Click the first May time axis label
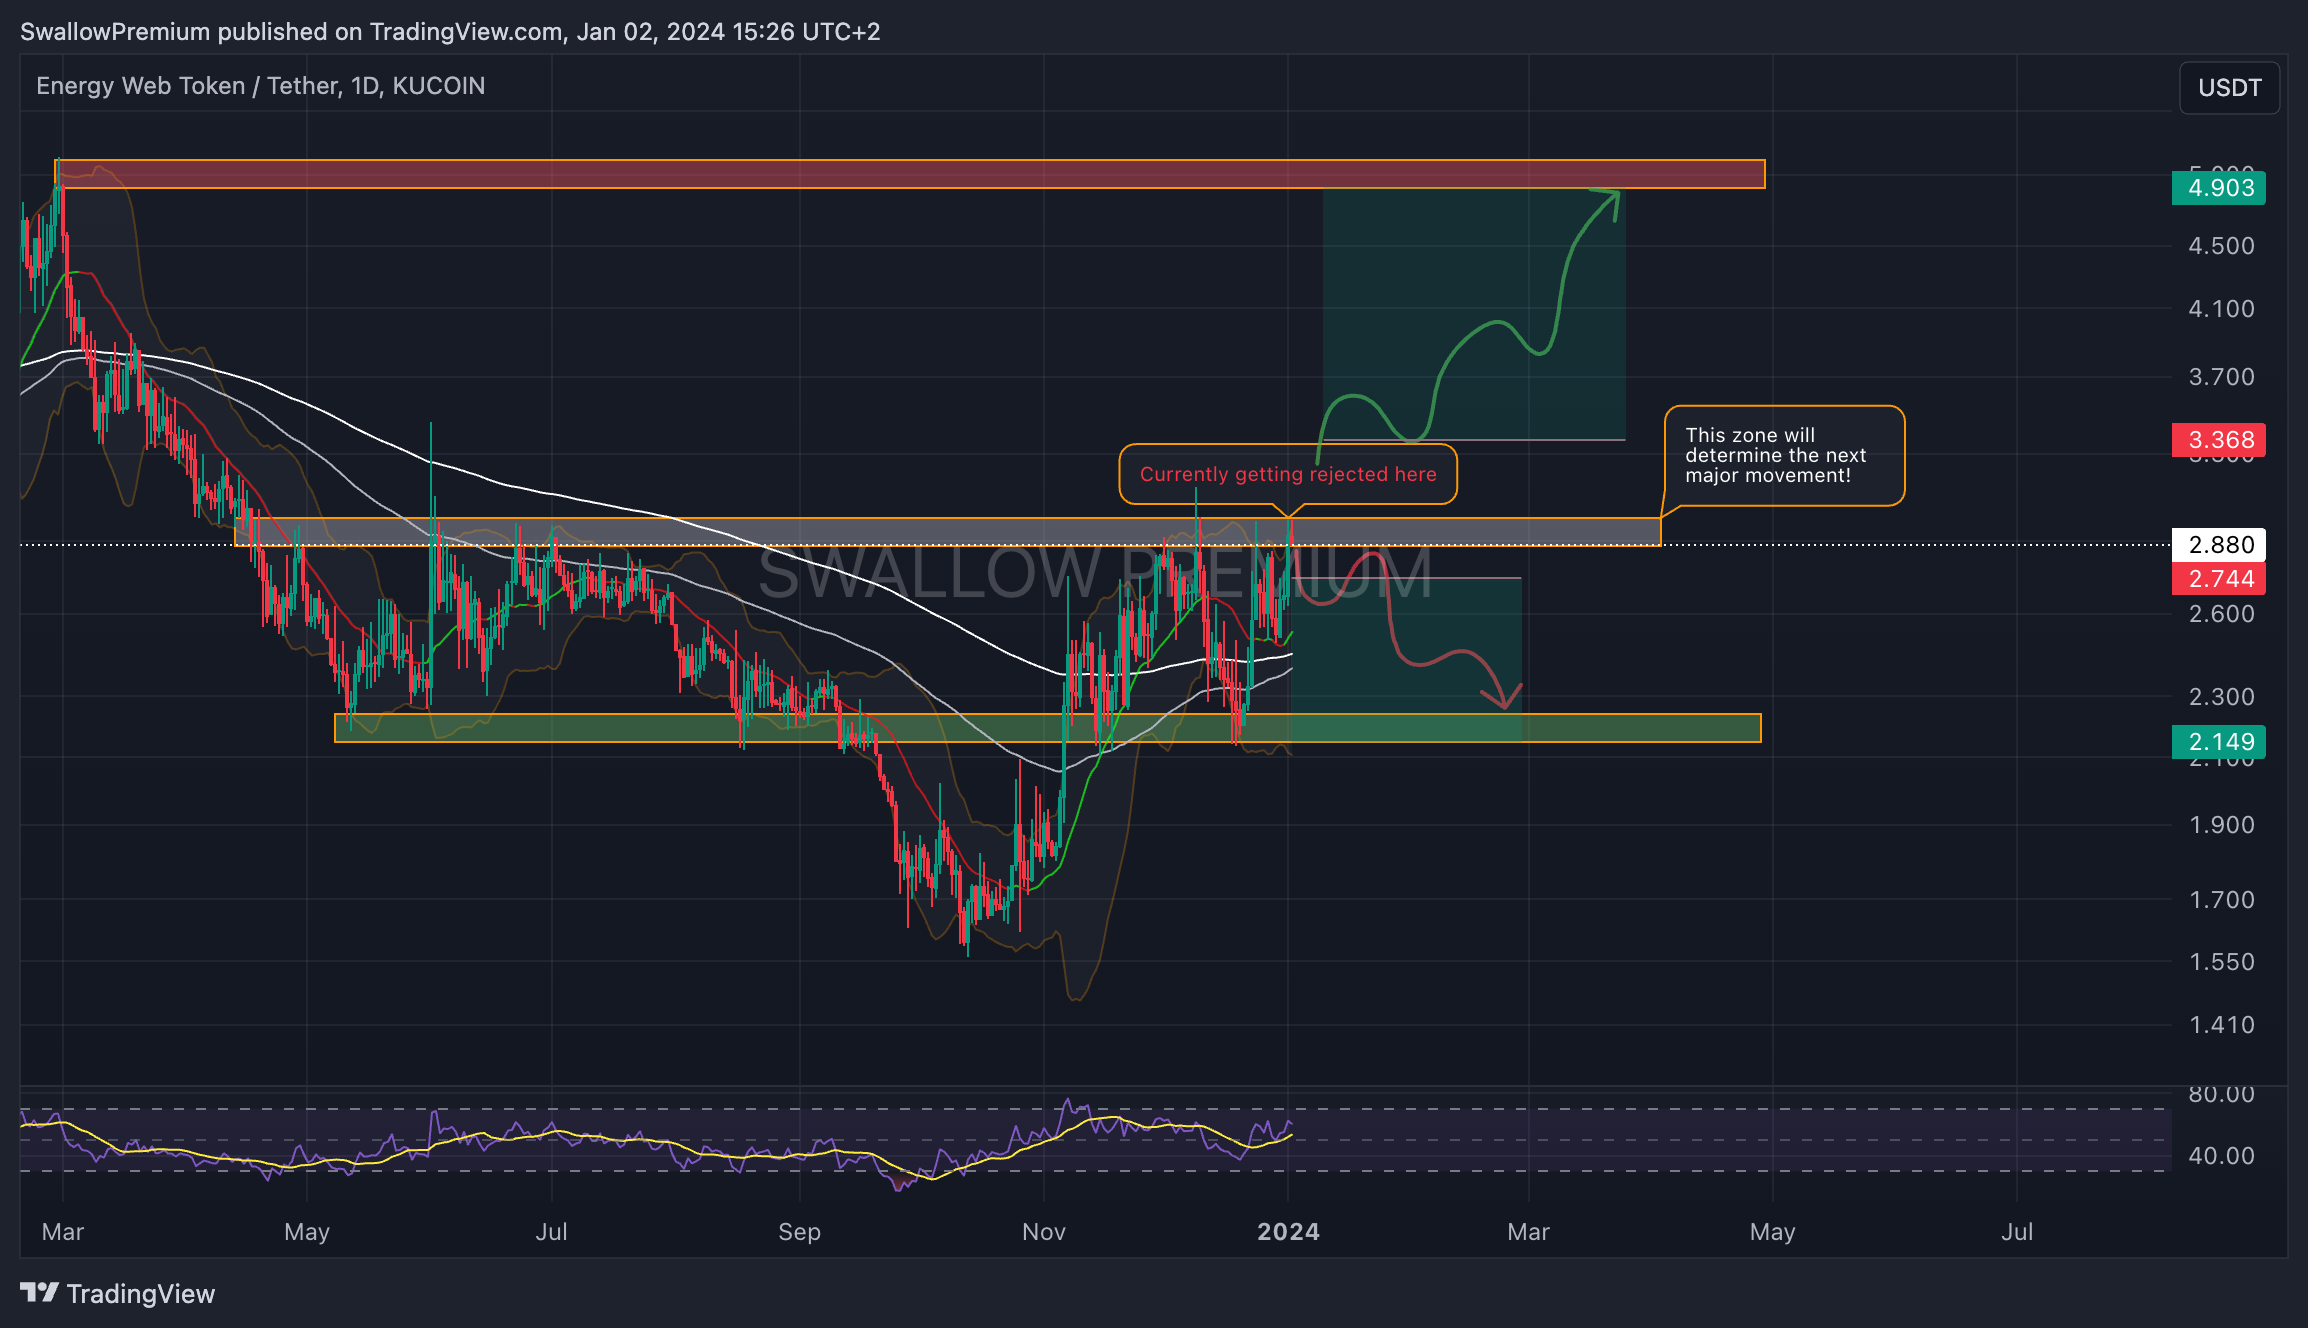The height and width of the screenshot is (1328, 2308). pos(307,1232)
